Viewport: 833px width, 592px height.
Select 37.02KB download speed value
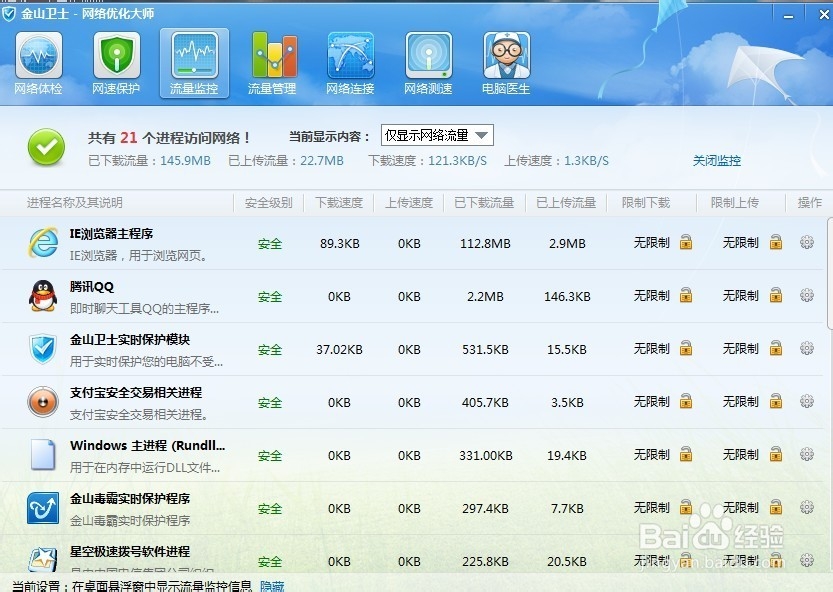click(339, 350)
